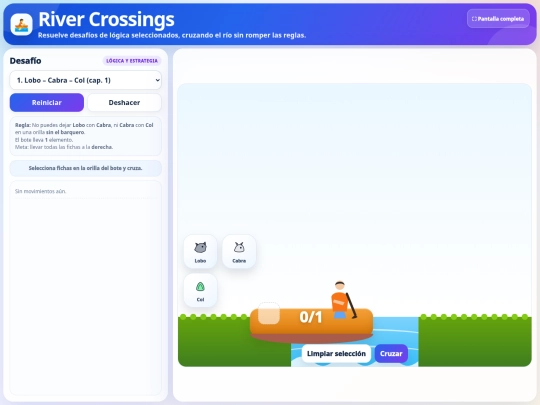Click the 'Sin movimientos aún' text
The image size is (540, 405).
40,191
